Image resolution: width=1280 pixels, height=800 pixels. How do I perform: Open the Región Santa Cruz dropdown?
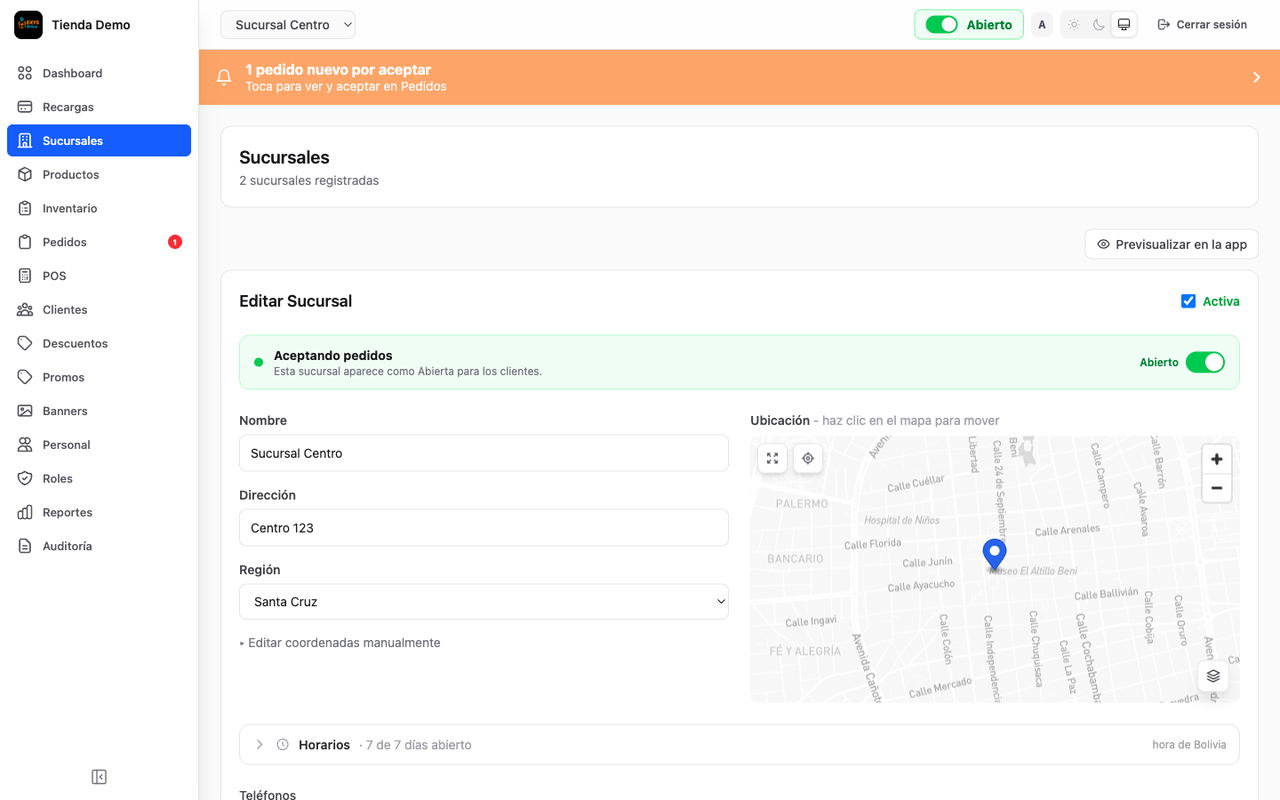pyautogui.click(x=484, y=602)
